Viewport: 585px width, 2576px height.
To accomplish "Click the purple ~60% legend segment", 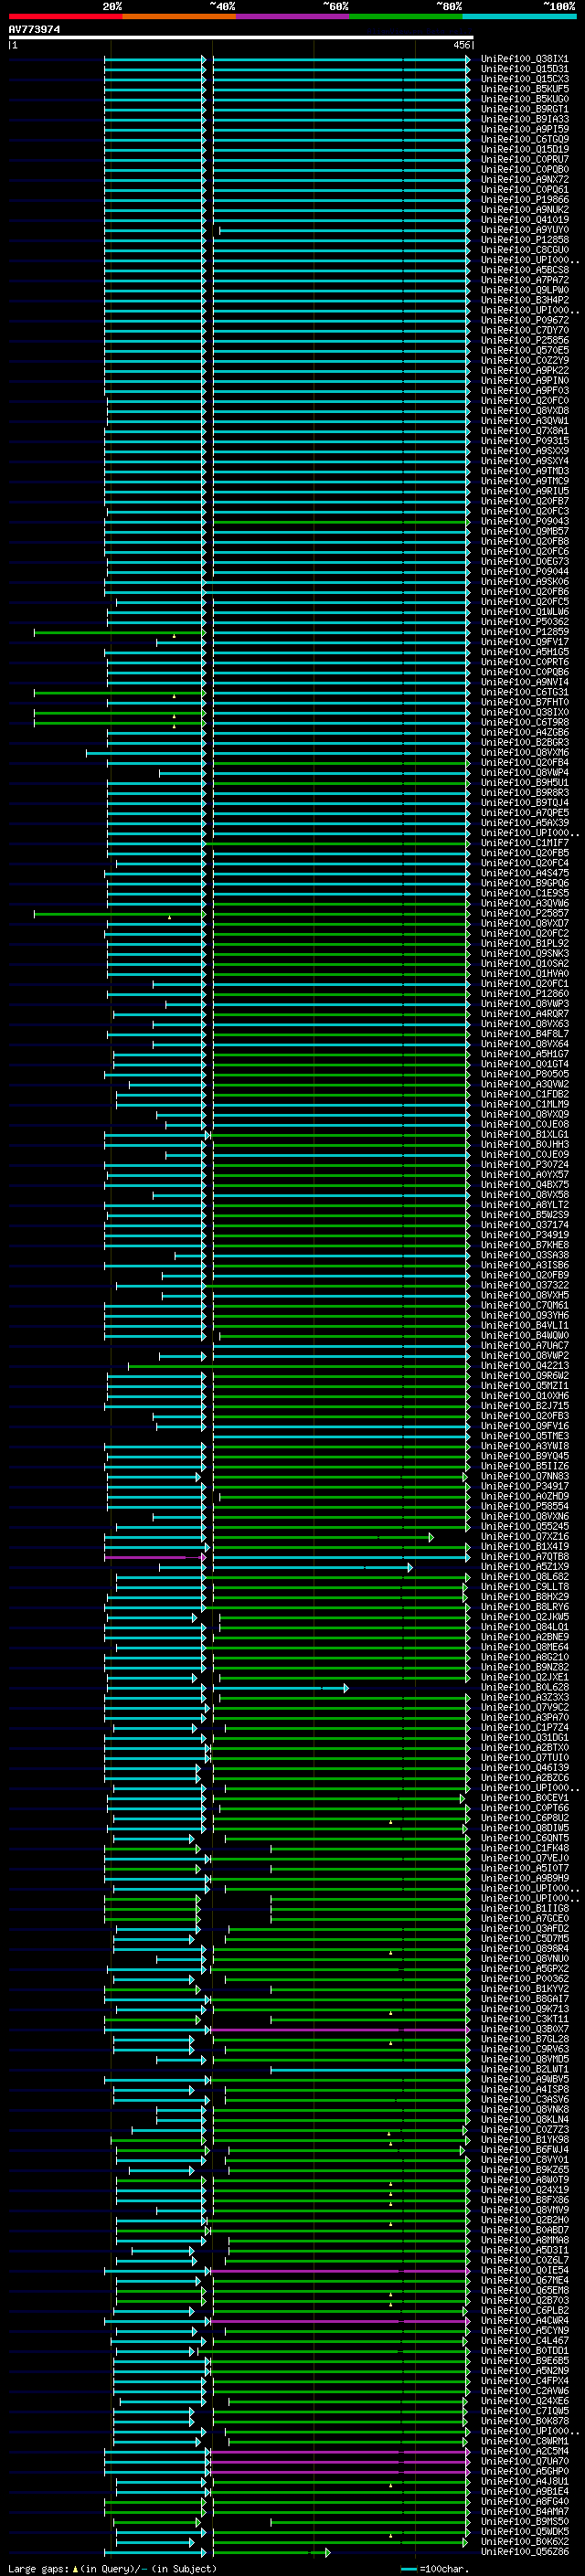I will 293,16.
